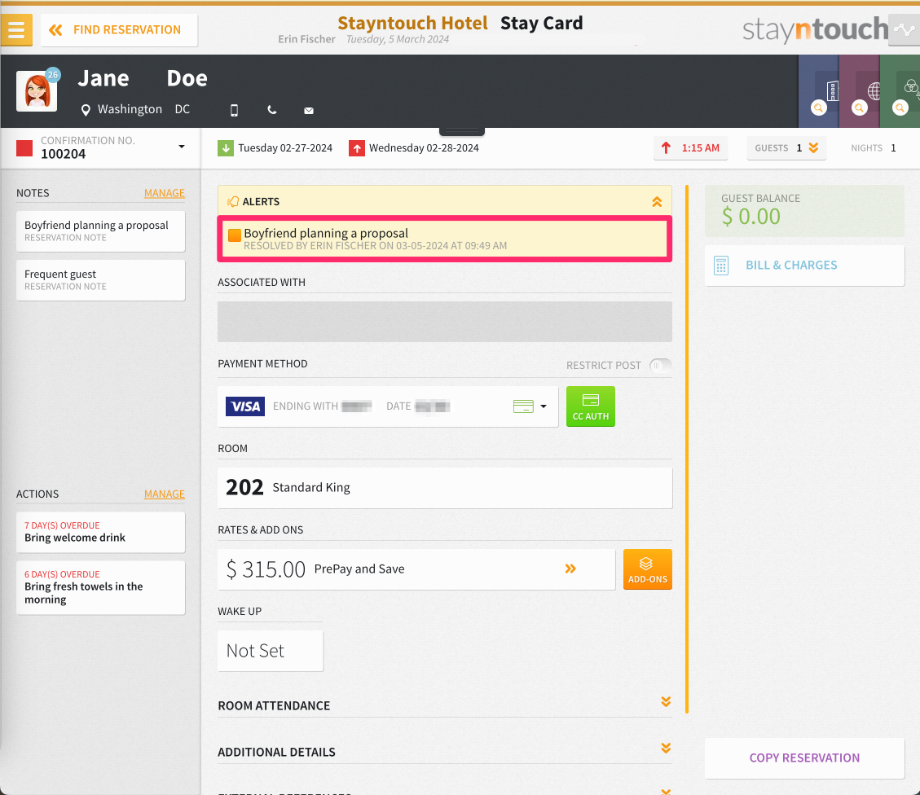Open the confirmation number dropdown
The height and width of the screenshot is (795, 920).
[x=181, y=147]
